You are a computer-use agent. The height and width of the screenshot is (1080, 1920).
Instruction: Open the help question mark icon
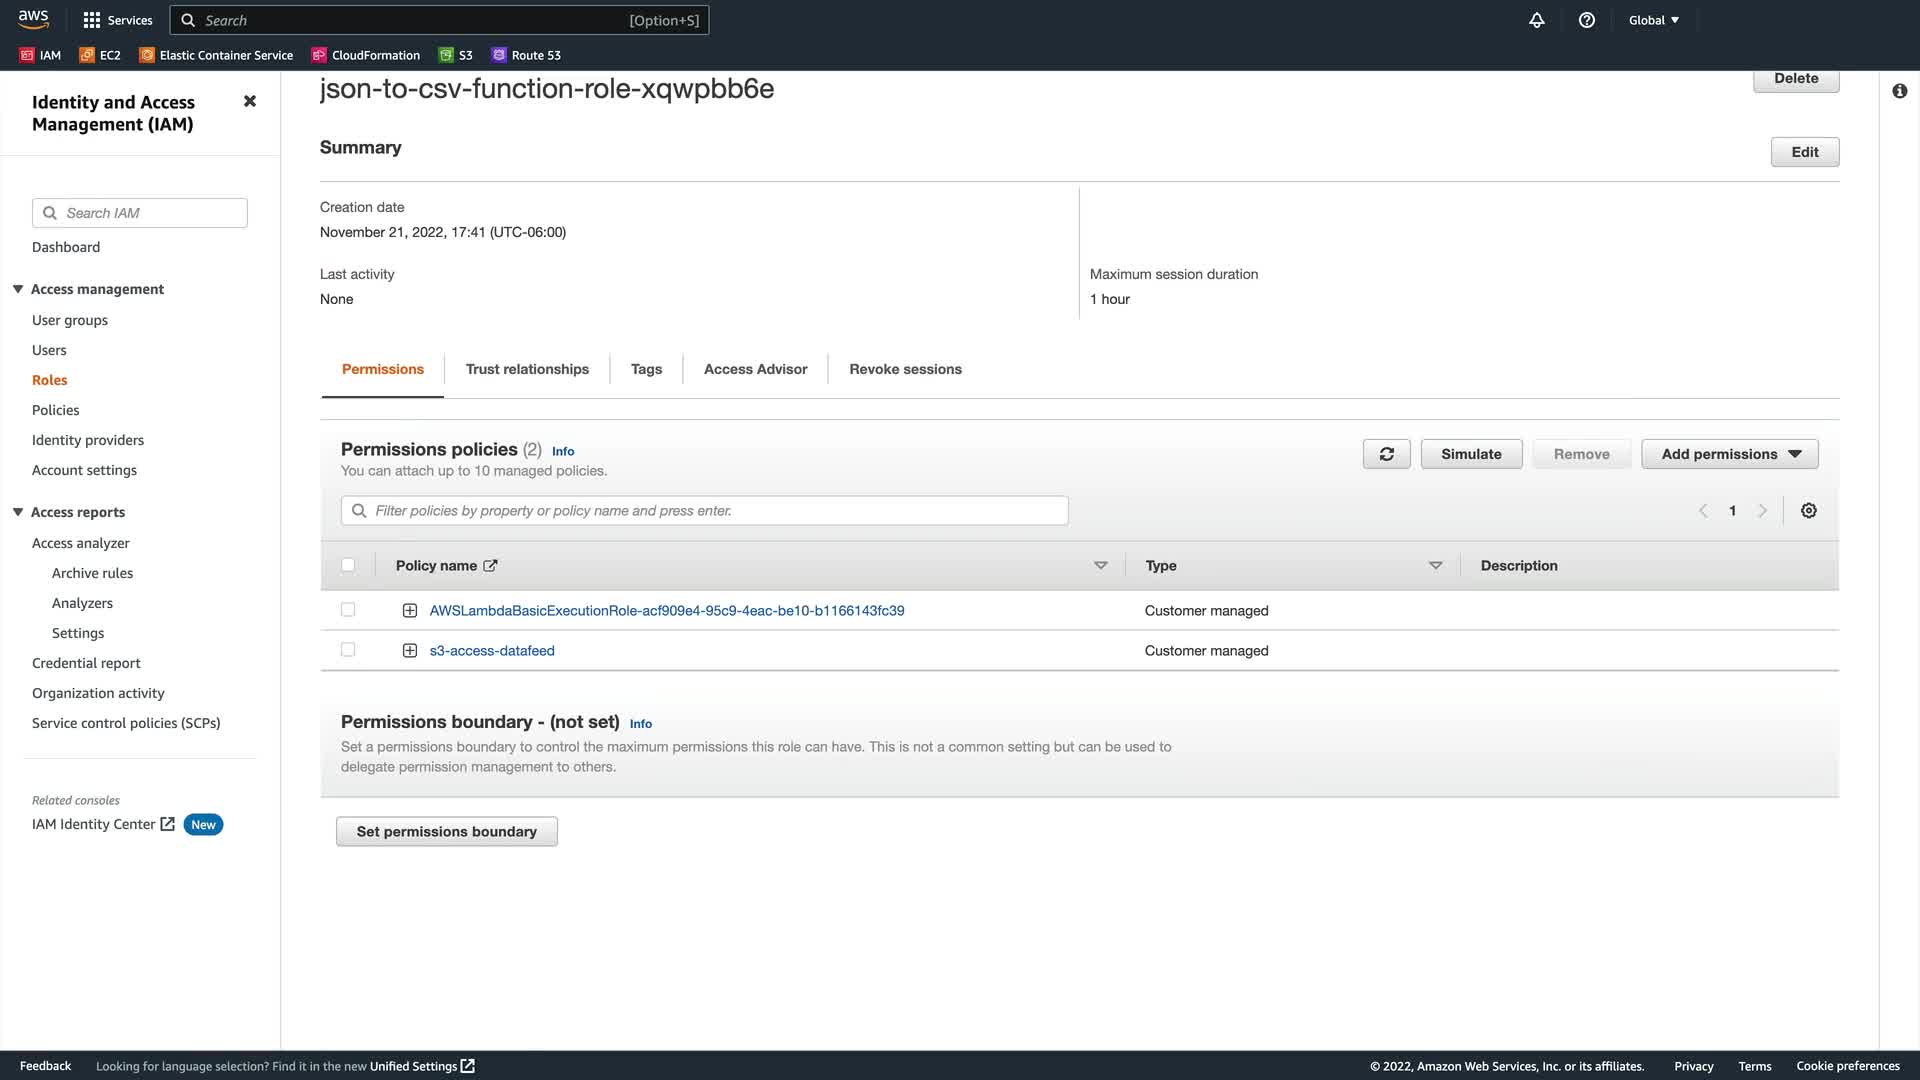[1587, 20]
